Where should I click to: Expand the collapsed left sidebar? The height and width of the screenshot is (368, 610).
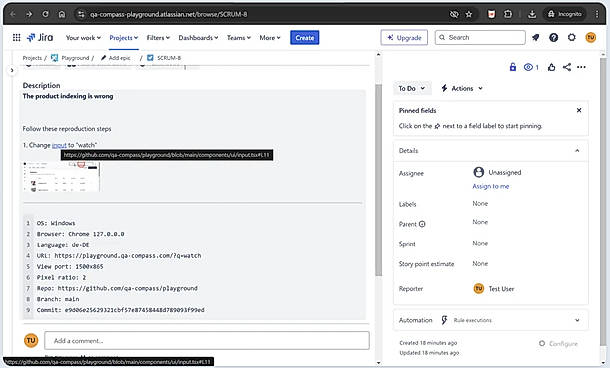[12, 70]
